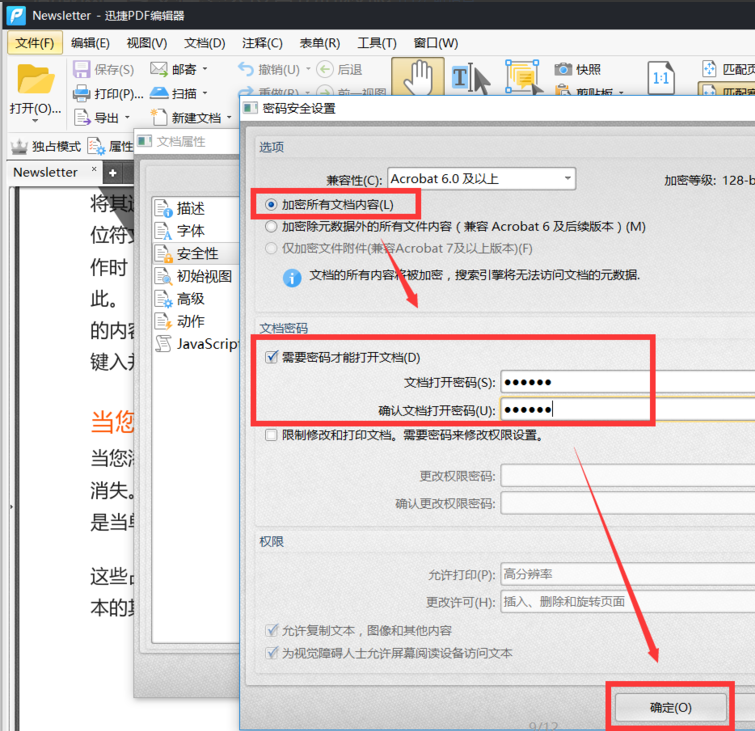The height and width of the screenshot is (731, 755).
Task: Open Scan dropdown arrow
Action: coord(205,92)
